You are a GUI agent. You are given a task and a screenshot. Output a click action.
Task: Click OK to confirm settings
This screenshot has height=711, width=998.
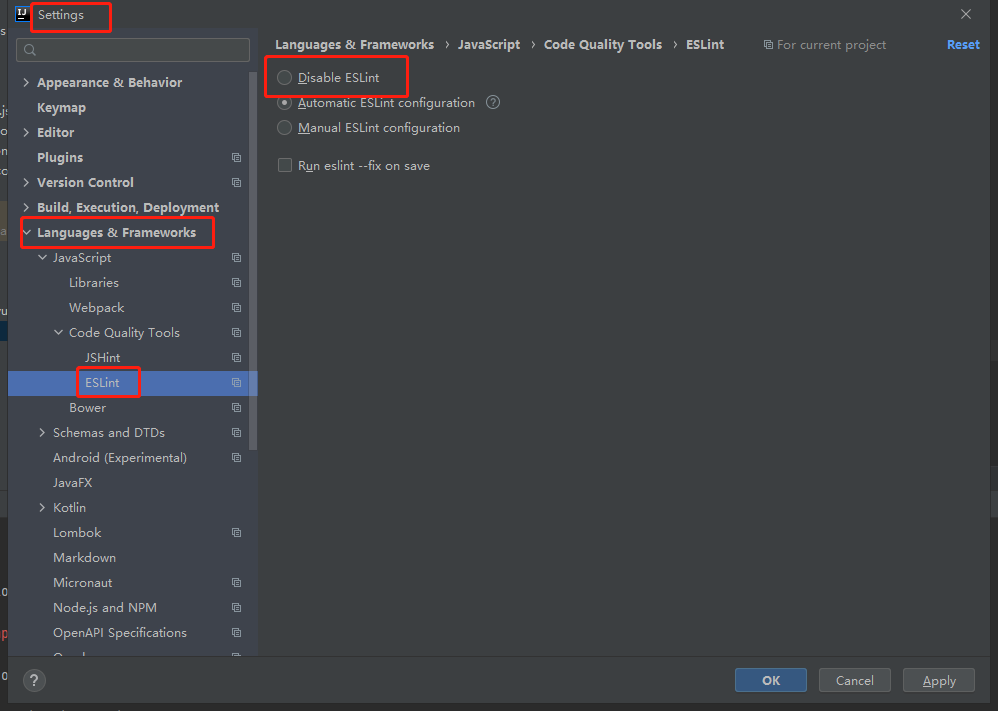point(771,680)
